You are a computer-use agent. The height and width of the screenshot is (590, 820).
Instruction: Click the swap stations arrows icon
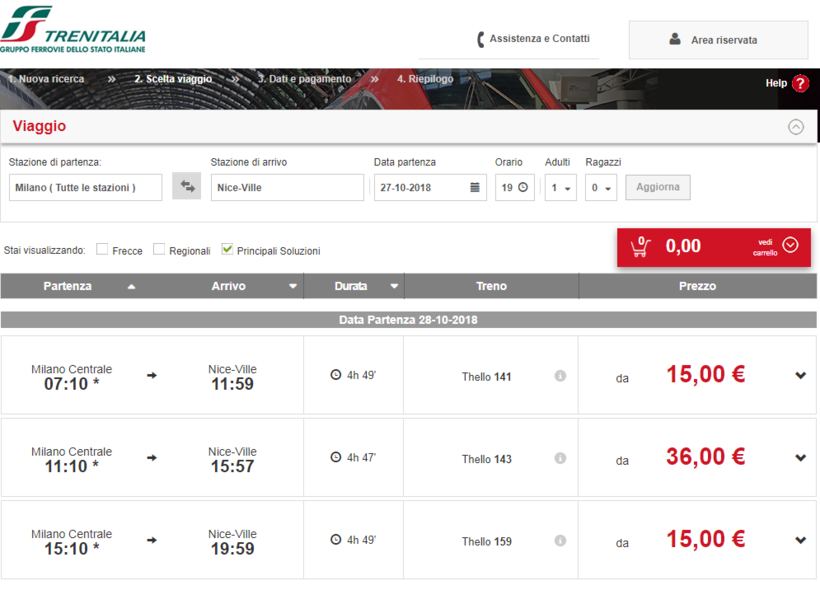(x=186, y=187)
